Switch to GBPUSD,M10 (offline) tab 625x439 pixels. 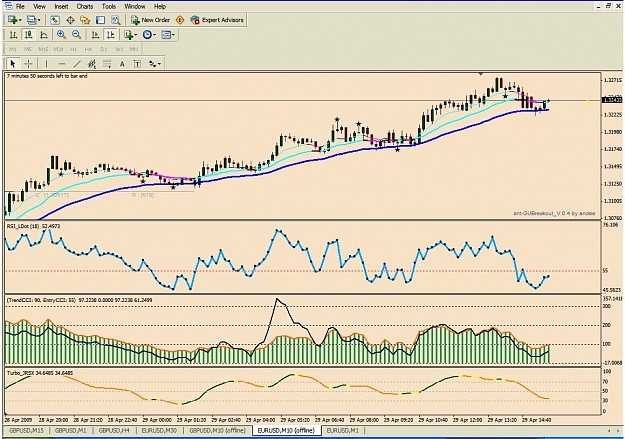click(x=218, y=431)
